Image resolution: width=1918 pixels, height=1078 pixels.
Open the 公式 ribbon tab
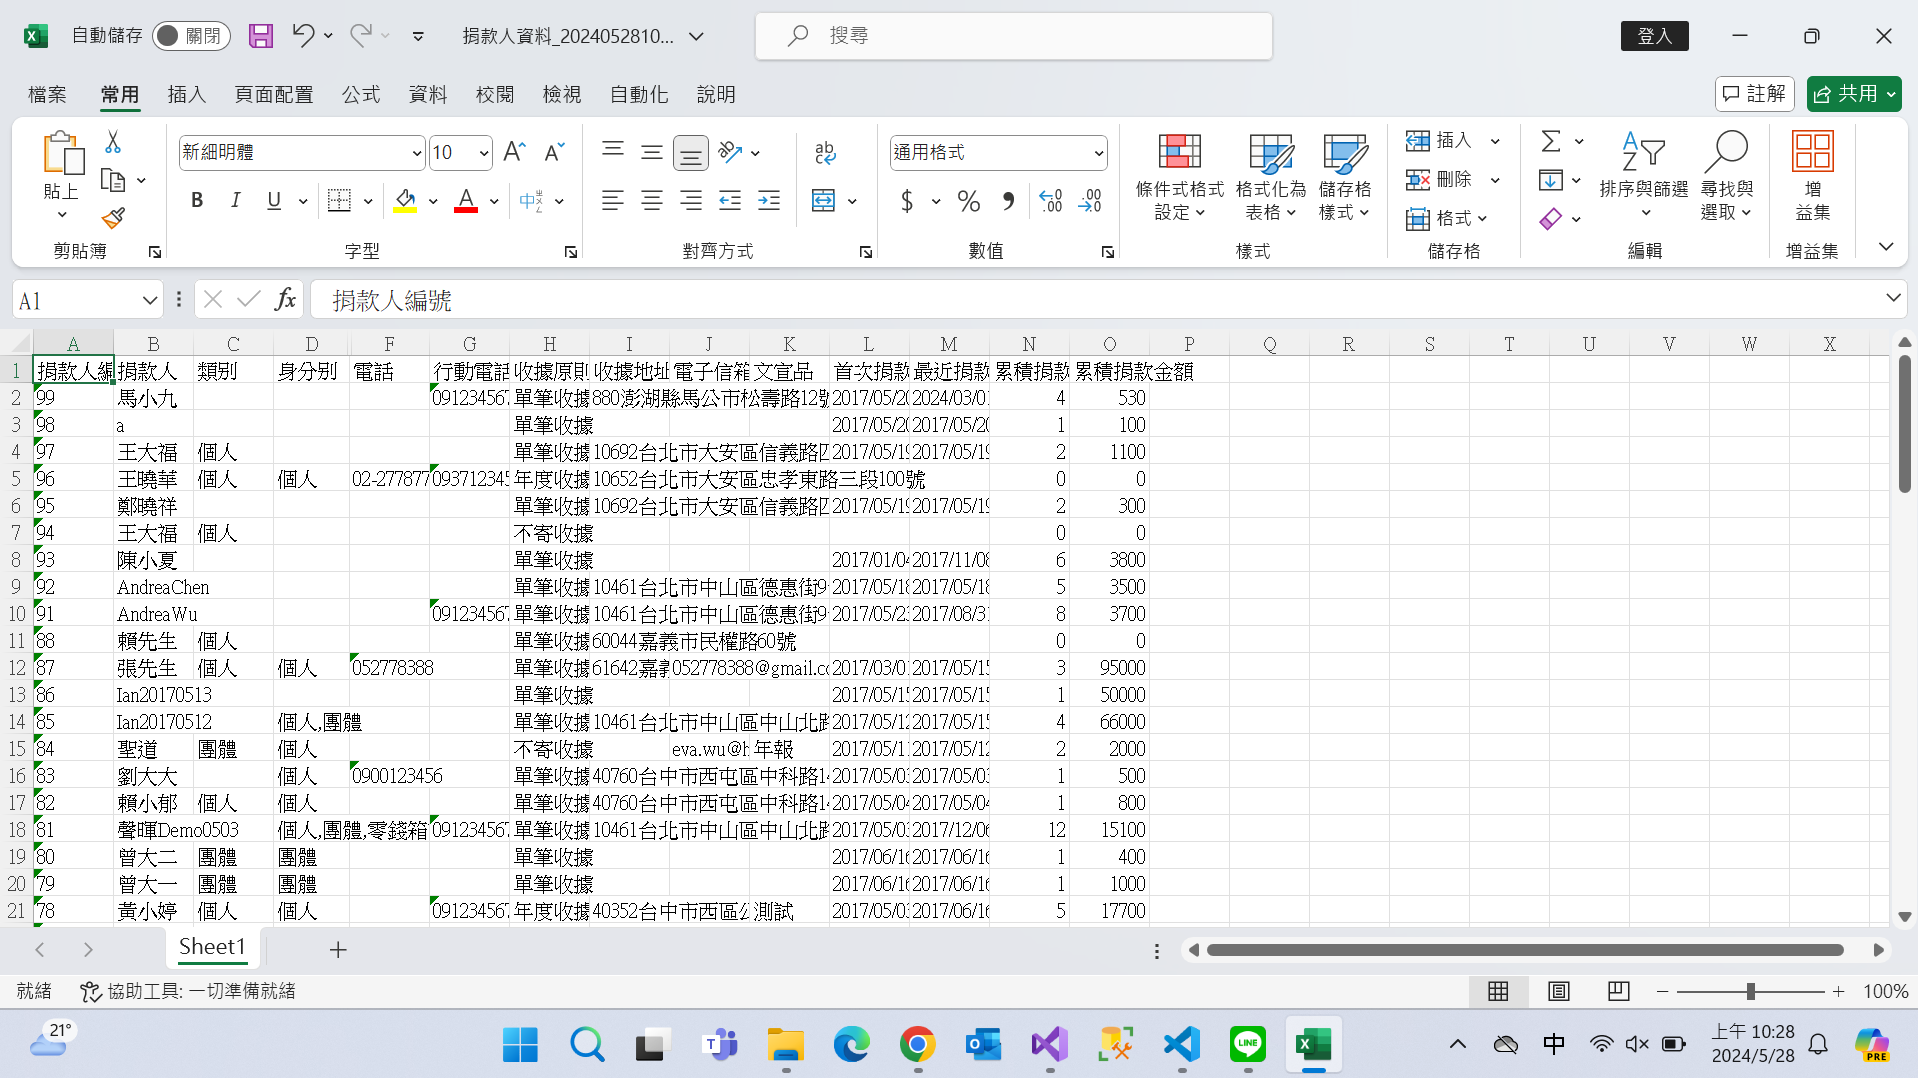(360, 94)
